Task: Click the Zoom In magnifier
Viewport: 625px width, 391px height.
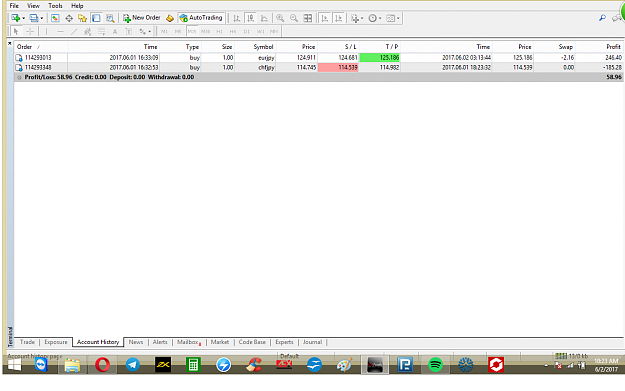Action: (x=280, y=18)
